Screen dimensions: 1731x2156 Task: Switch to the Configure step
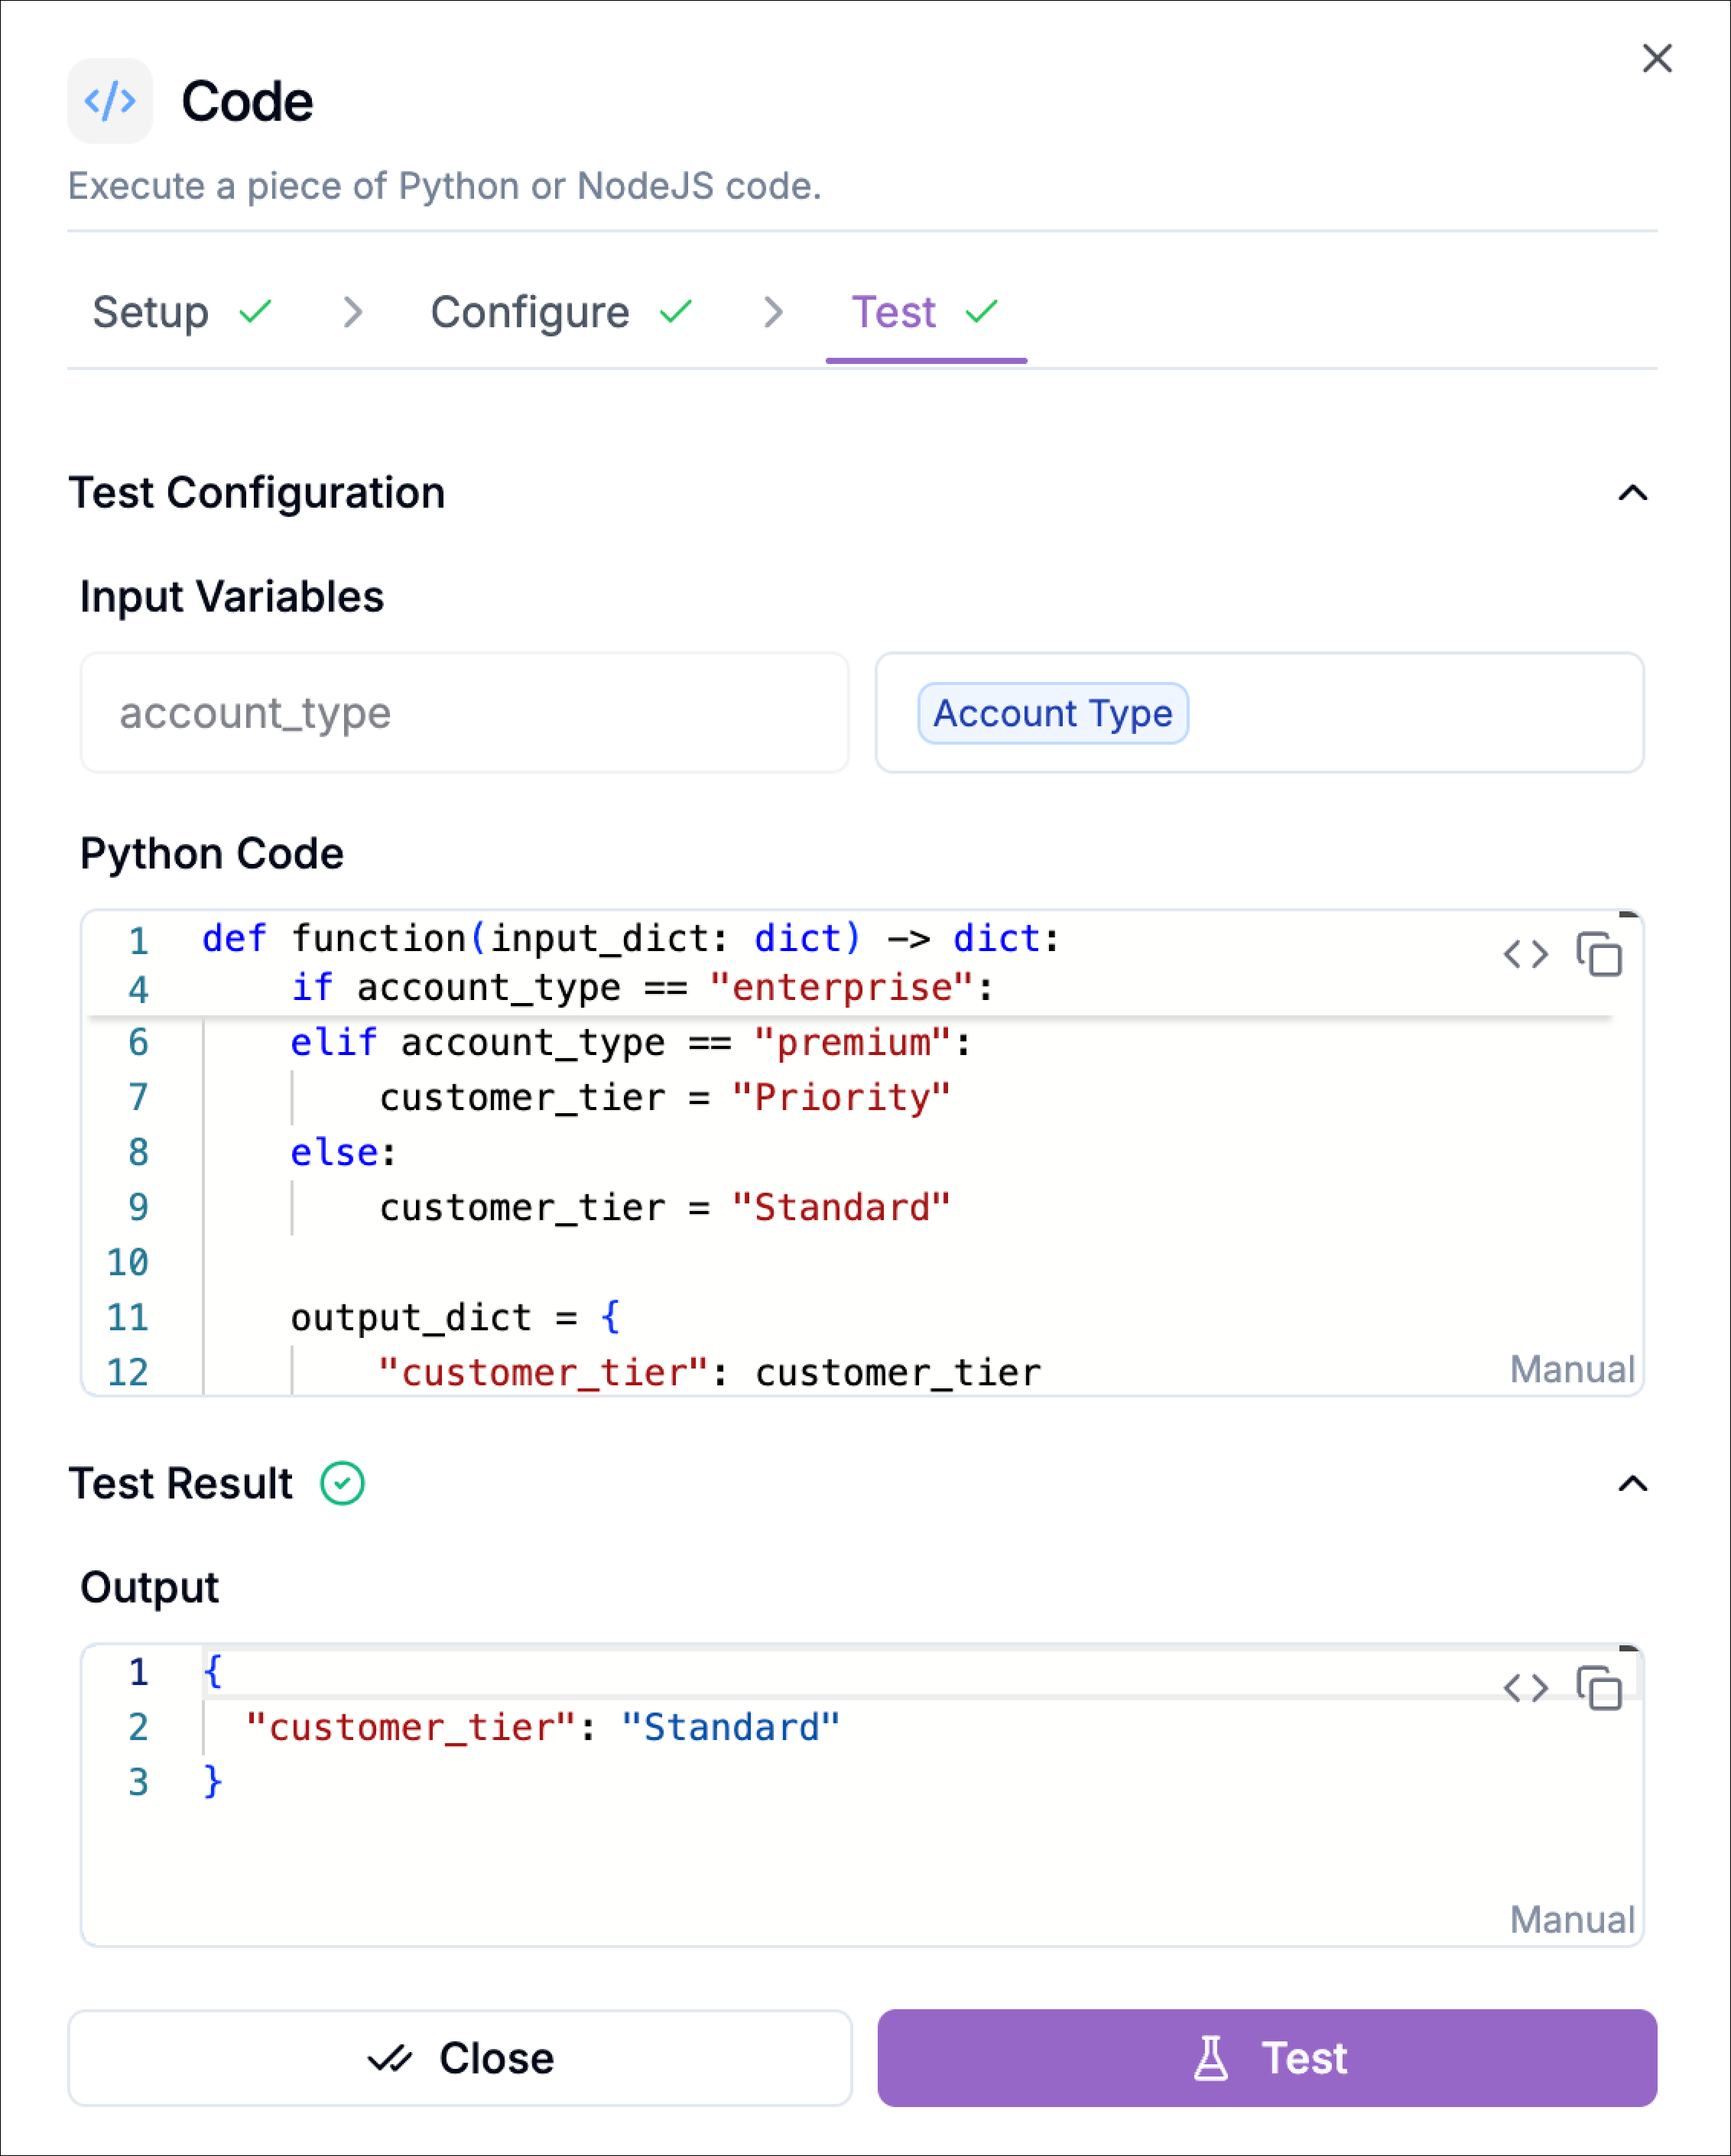click(x=528, y=311)
